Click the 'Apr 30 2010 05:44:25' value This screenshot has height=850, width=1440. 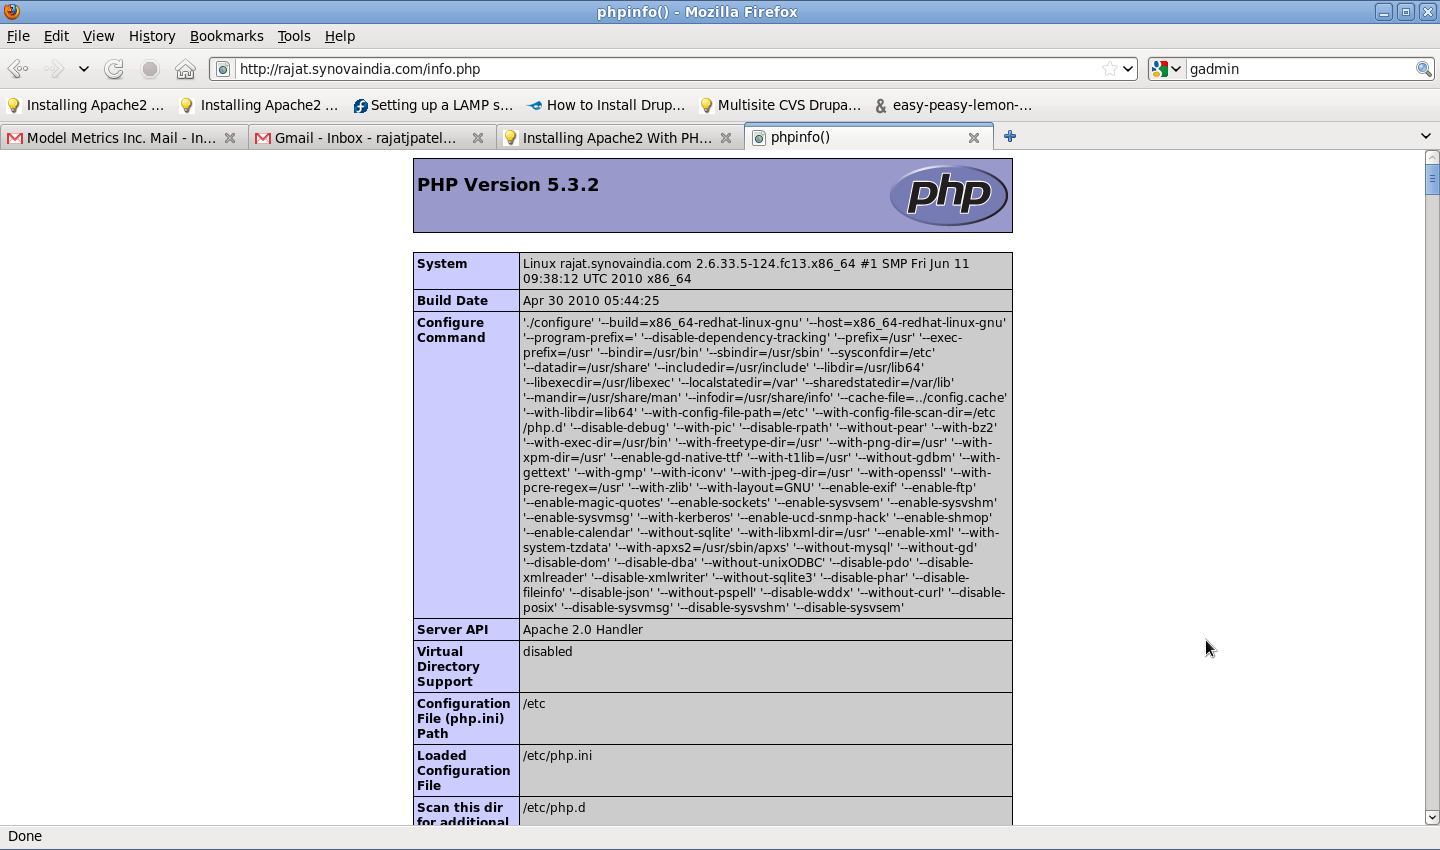(x=591, y=301)
